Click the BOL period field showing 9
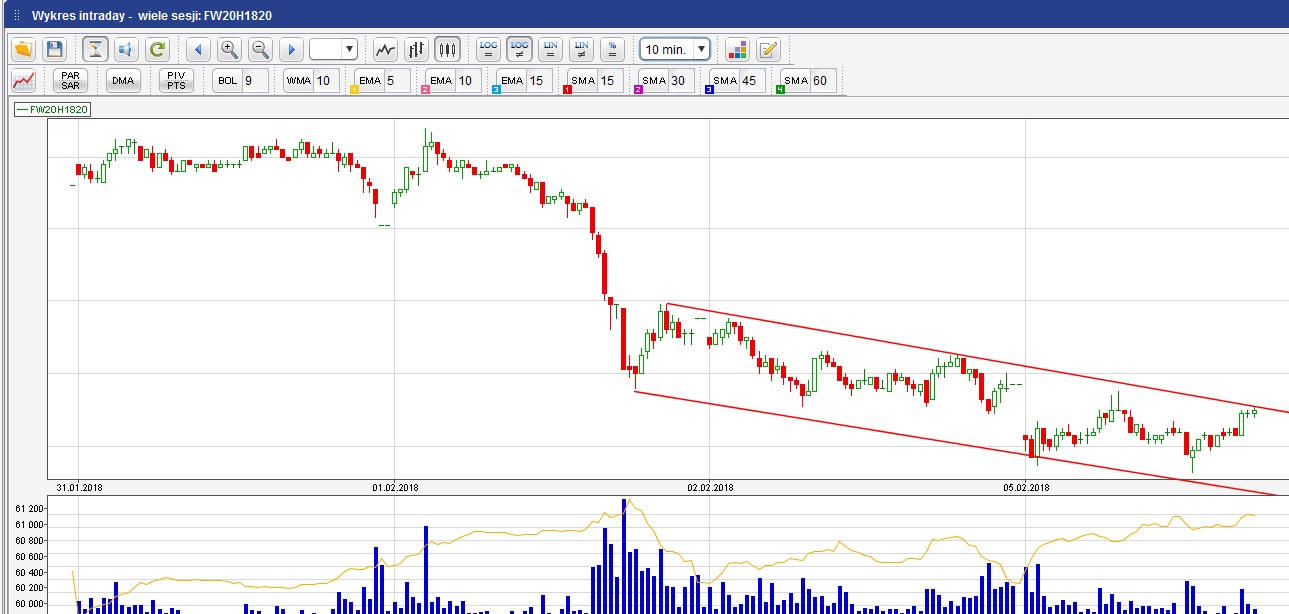Image resolution: width=1289 pixels, height=614 pixels. 254,81
